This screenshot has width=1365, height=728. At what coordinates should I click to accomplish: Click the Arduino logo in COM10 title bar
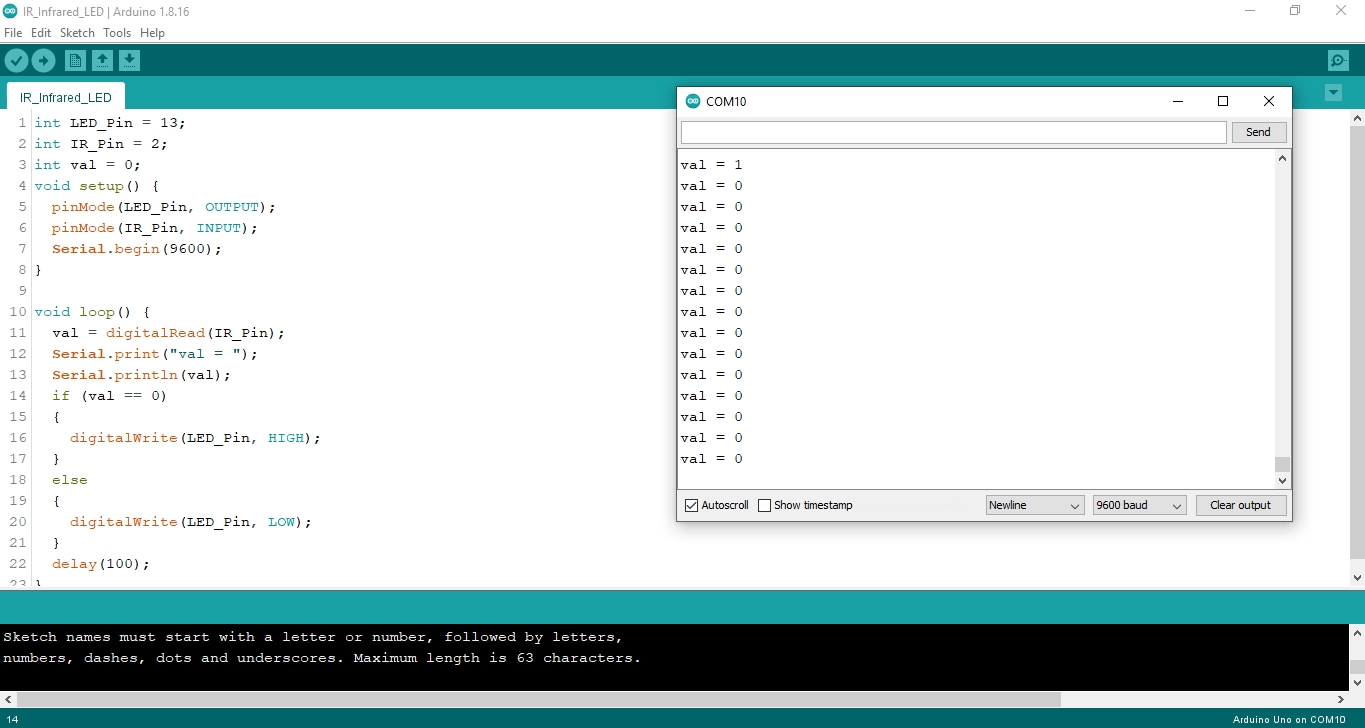point(693,101)
